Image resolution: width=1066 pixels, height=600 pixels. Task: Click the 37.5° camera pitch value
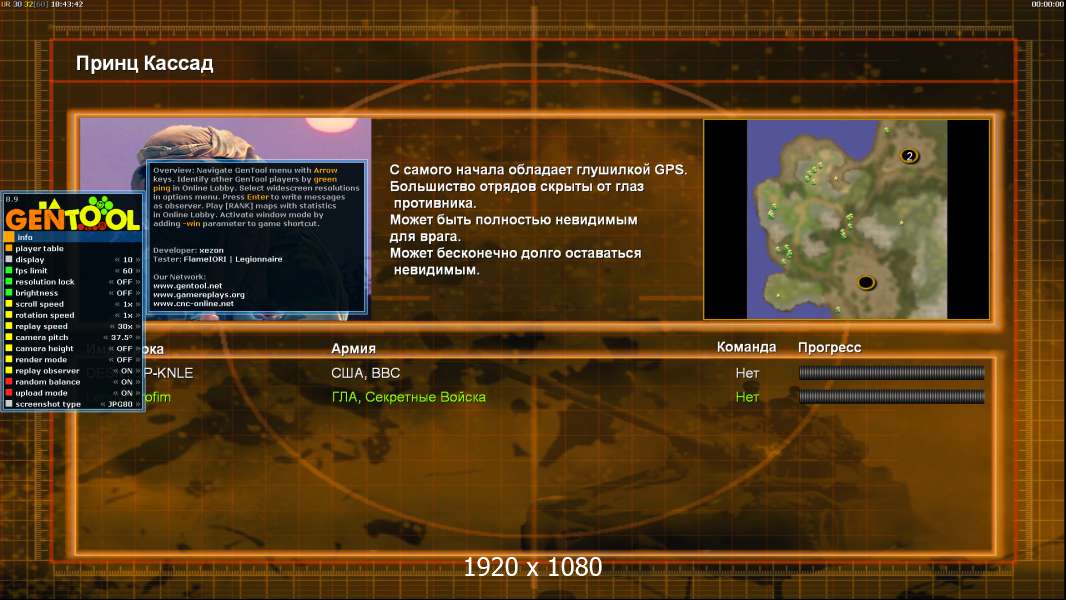click(x=122, y=338)
